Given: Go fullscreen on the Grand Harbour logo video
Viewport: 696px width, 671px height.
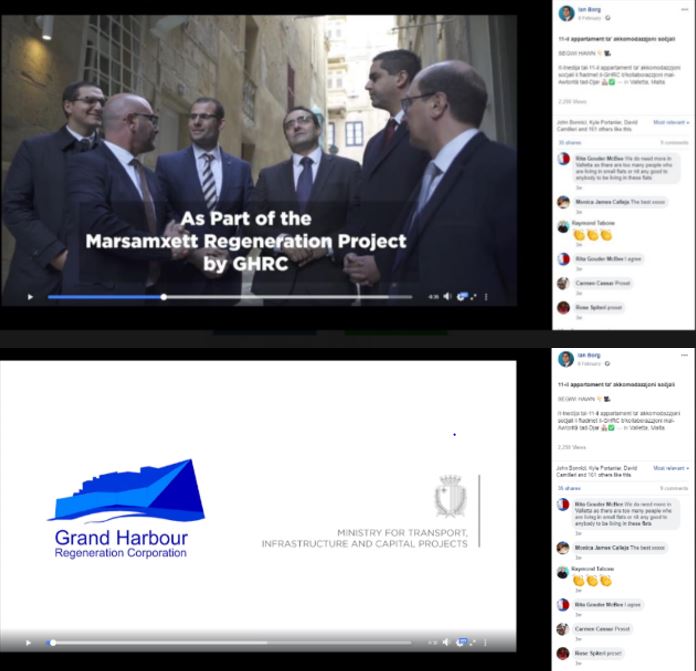Looking at the screenshot, I should tap(474, 642).
